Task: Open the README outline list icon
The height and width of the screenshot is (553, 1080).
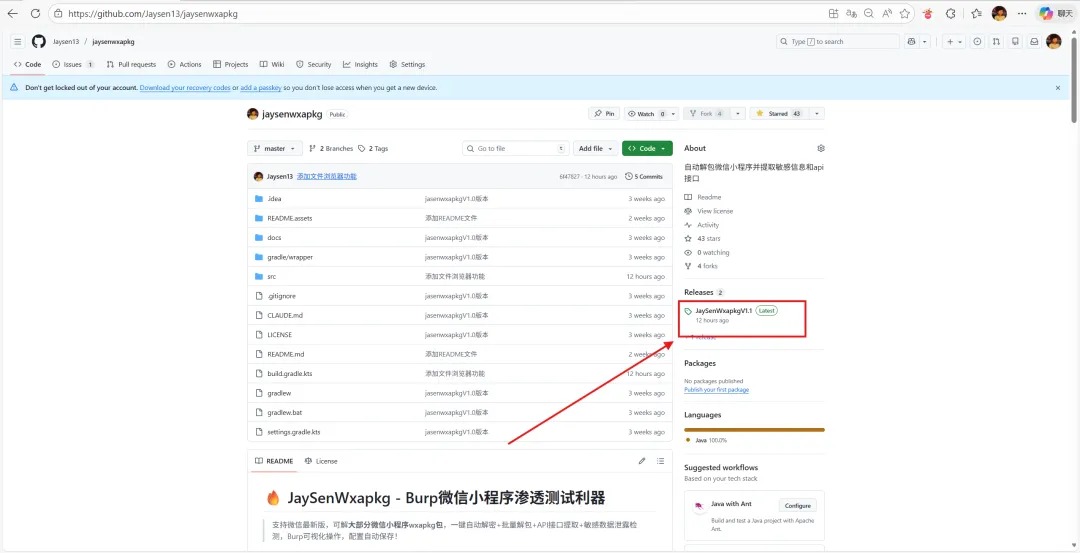Action: point(661,461)
